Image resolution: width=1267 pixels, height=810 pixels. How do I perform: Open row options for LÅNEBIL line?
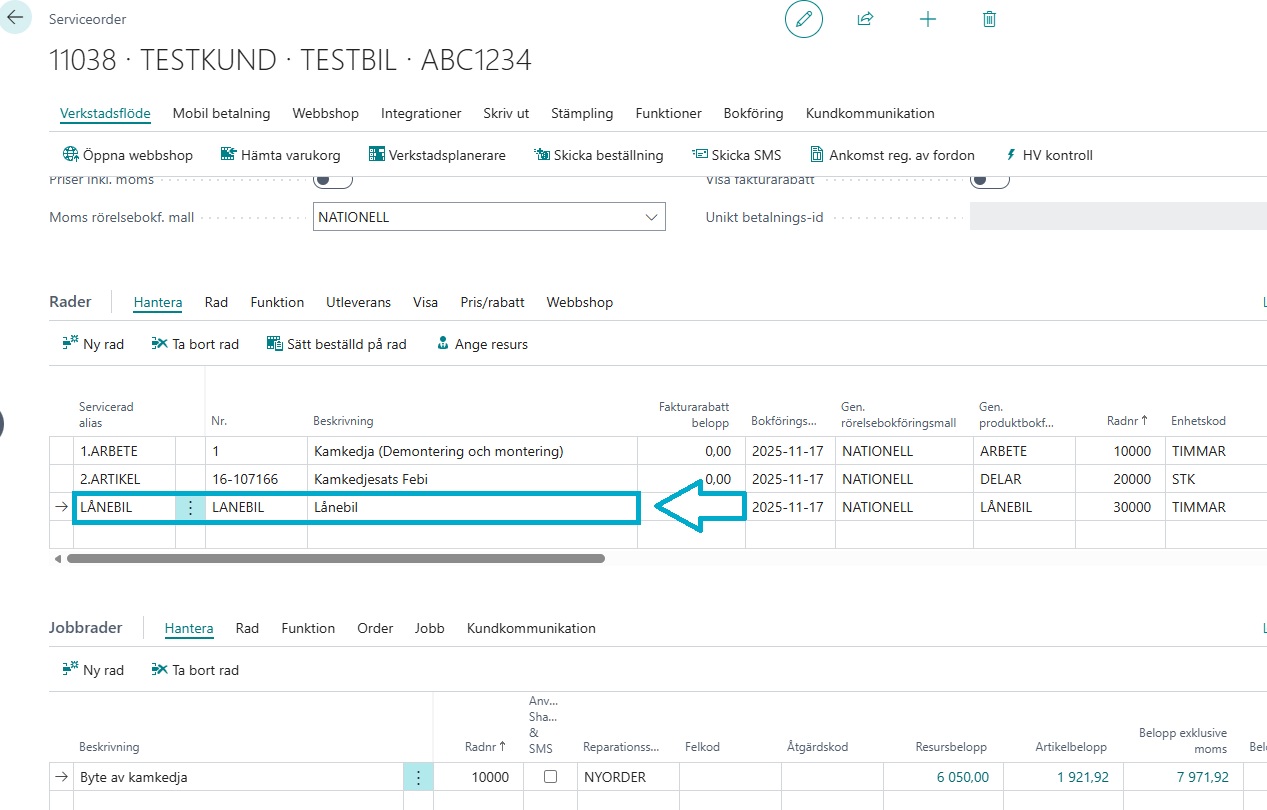[x=190, y=507]
